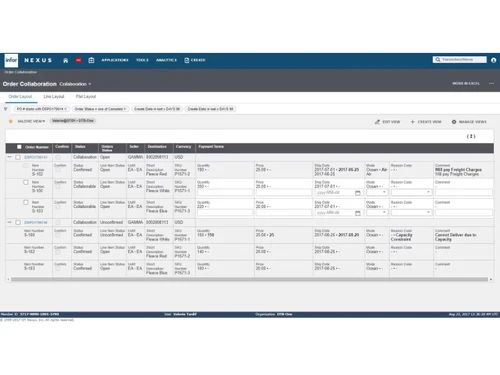Toggle the favorite star beside the view name

pos(11,121)
